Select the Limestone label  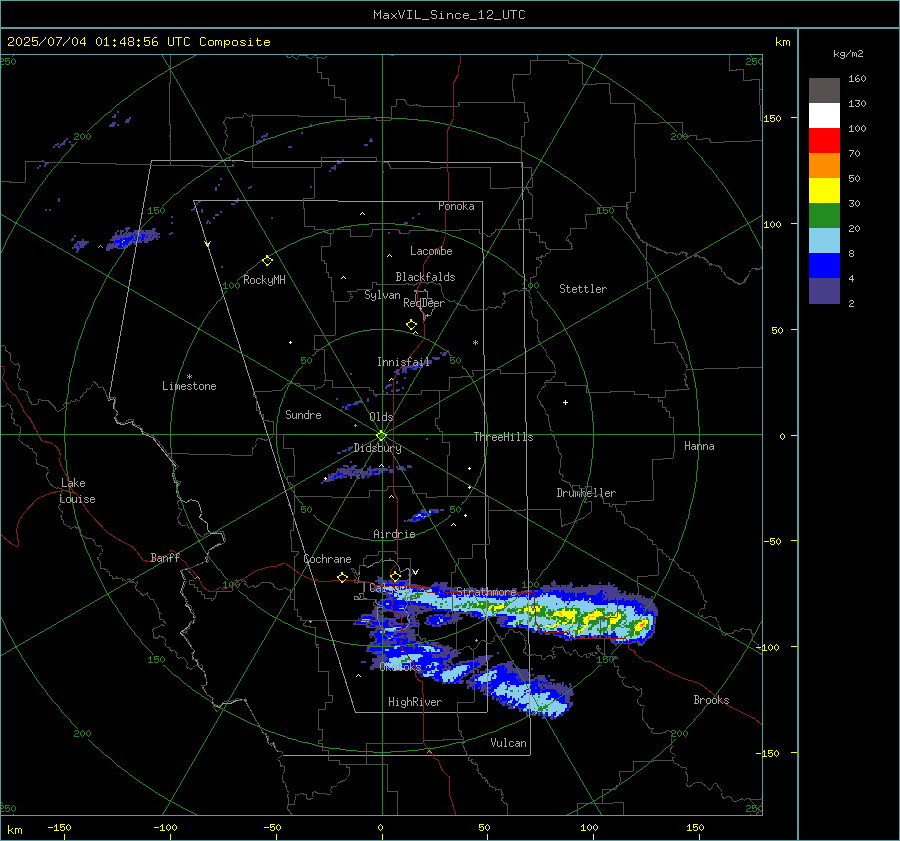pos(189,386)
